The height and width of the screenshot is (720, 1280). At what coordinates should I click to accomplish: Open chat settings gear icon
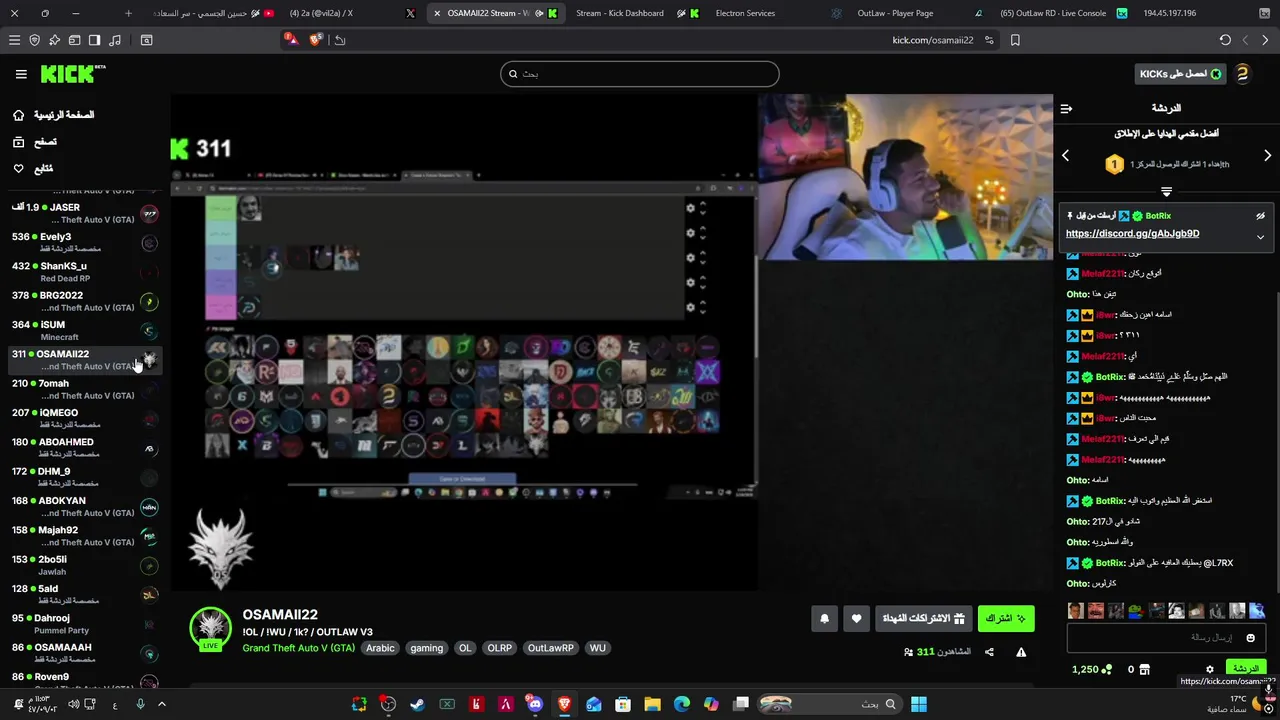click(1209, 669)
